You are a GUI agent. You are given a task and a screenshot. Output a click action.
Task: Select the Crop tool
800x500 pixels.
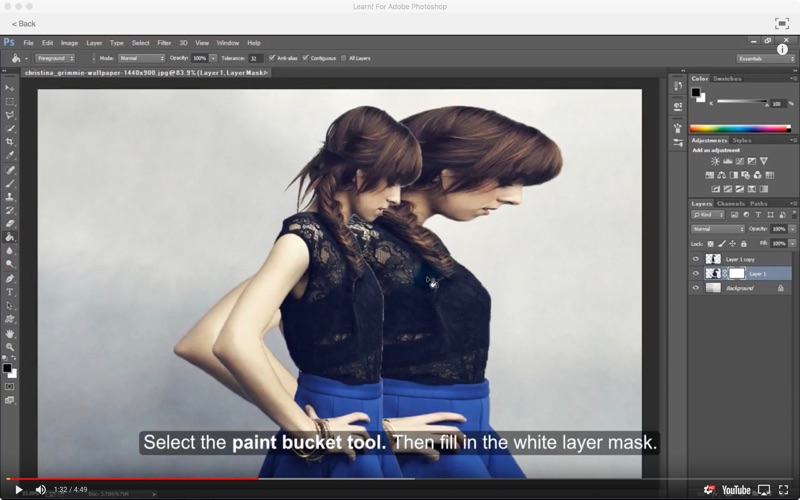pyautogui.click(x=10, y=142)
